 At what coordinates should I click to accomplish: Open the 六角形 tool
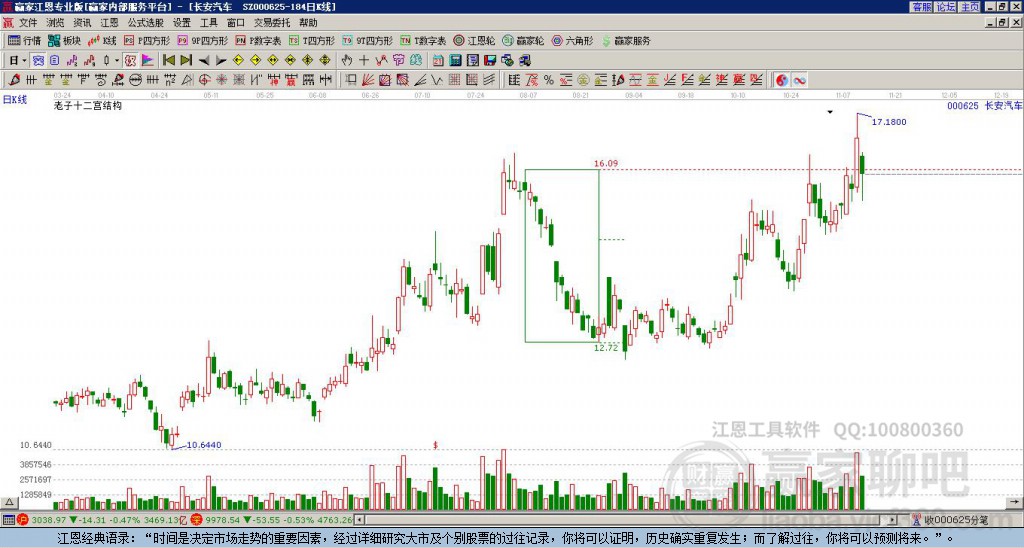pyautogui.click(x=572, y=40)
